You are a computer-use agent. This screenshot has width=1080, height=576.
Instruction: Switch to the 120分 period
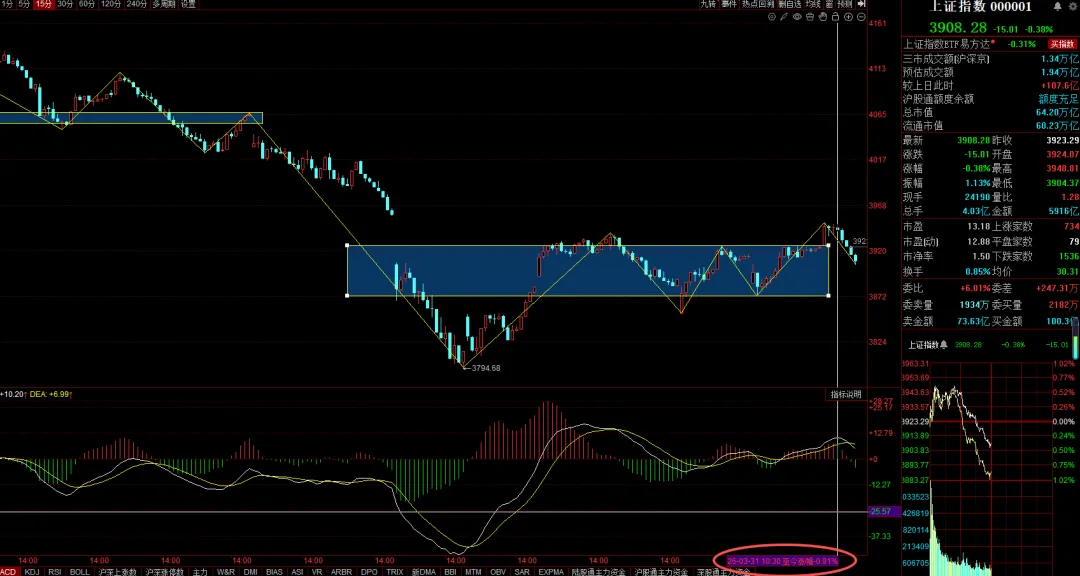(x=110, y=4)
